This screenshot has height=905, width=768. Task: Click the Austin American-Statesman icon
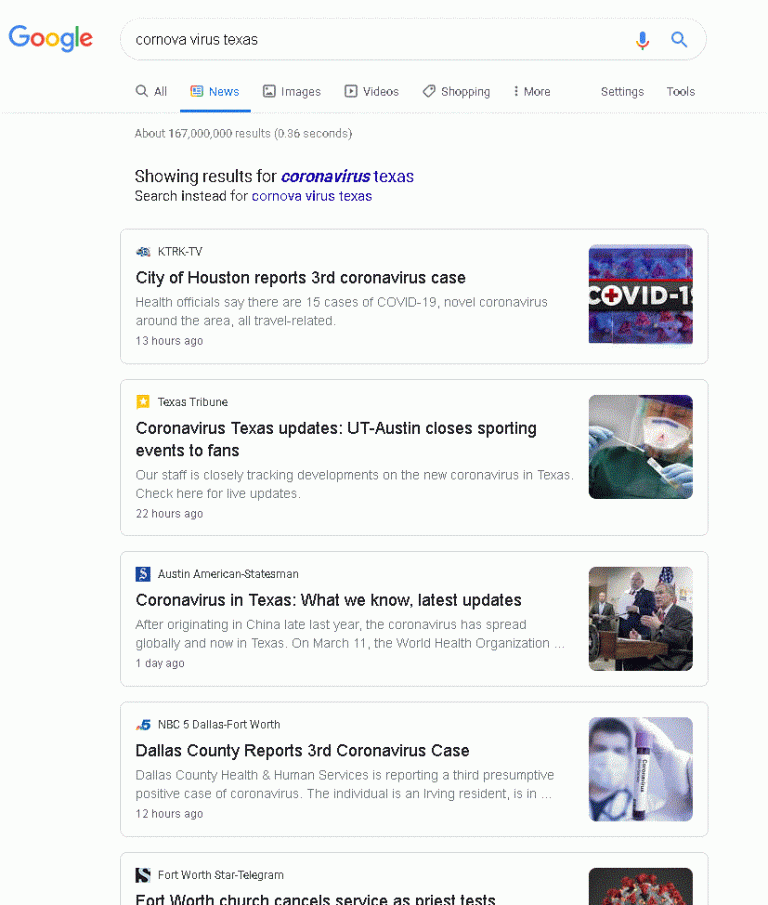(143, 574)
